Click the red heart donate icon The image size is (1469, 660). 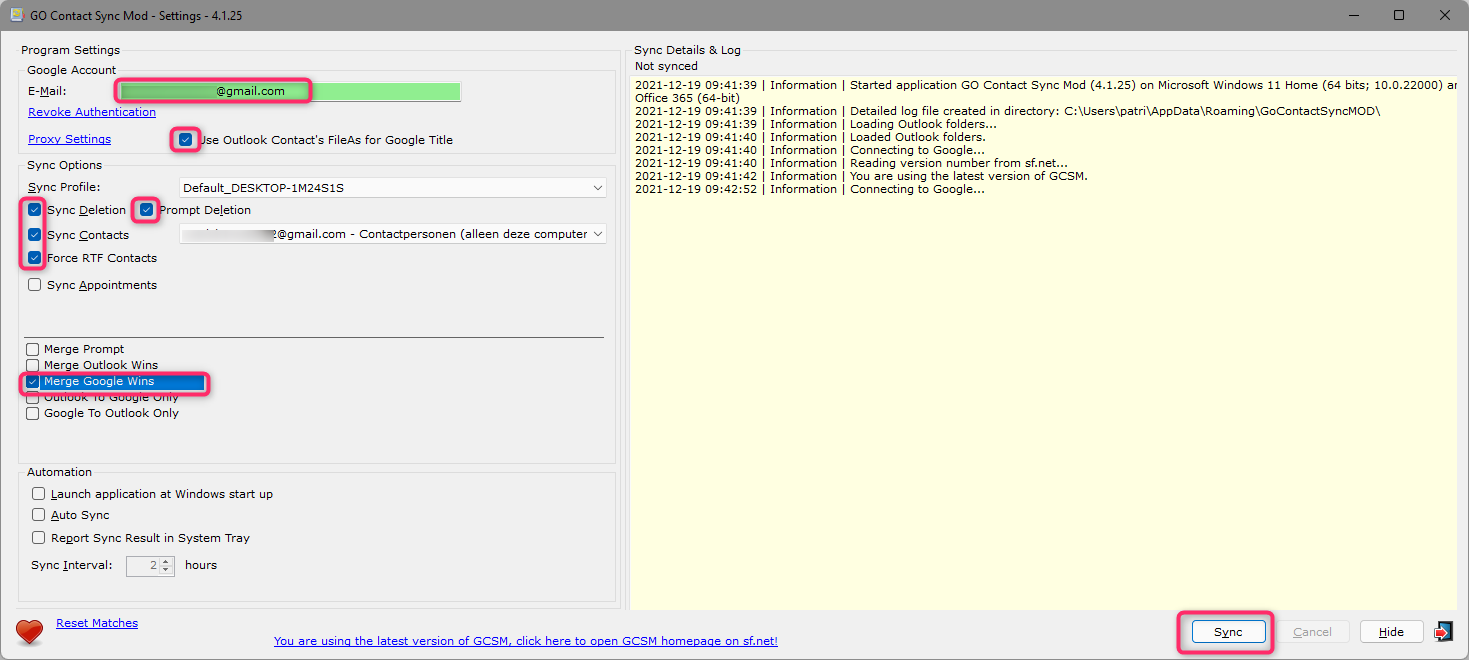31,632
